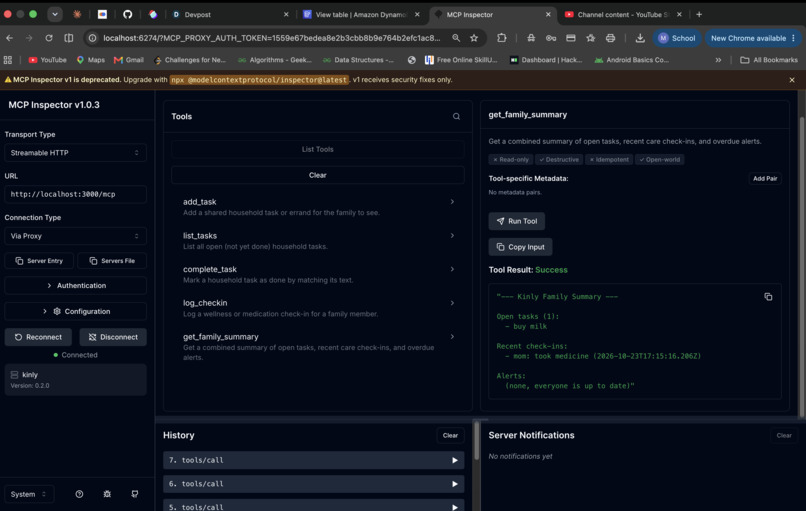Switch to the Amazon DynamoDB tab
This screenshot has width=806, height=511.
click(362, 14)
